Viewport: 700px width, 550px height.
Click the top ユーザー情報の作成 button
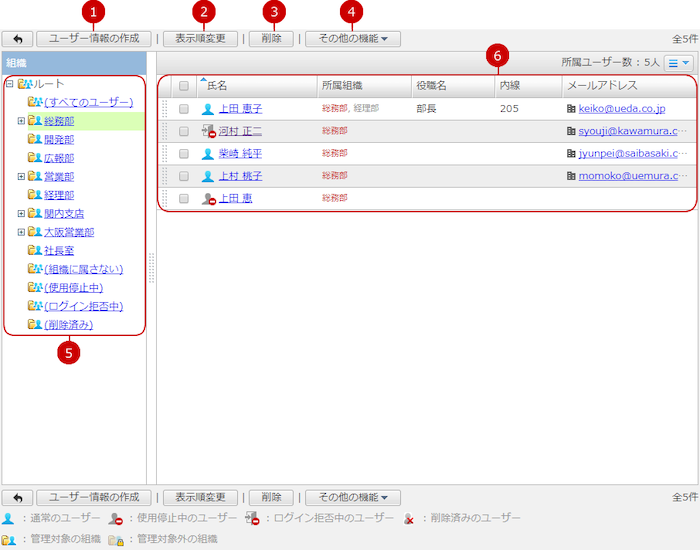tap(94, 39)
